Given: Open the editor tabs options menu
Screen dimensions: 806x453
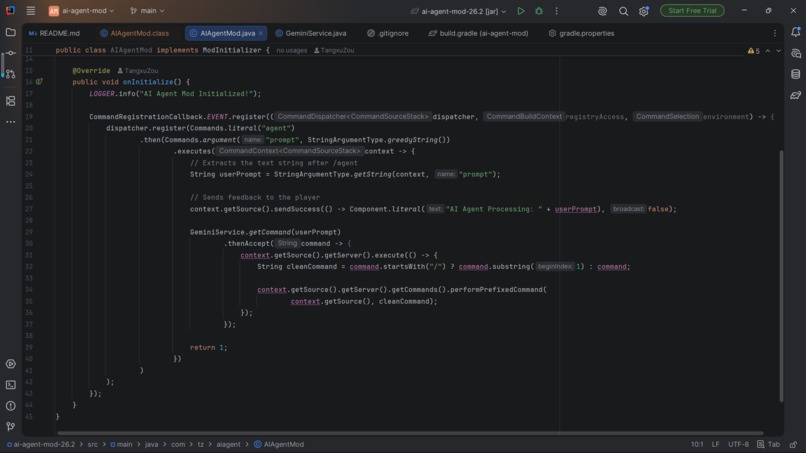Looking at the screenshot, I should [x=775, y=33].
